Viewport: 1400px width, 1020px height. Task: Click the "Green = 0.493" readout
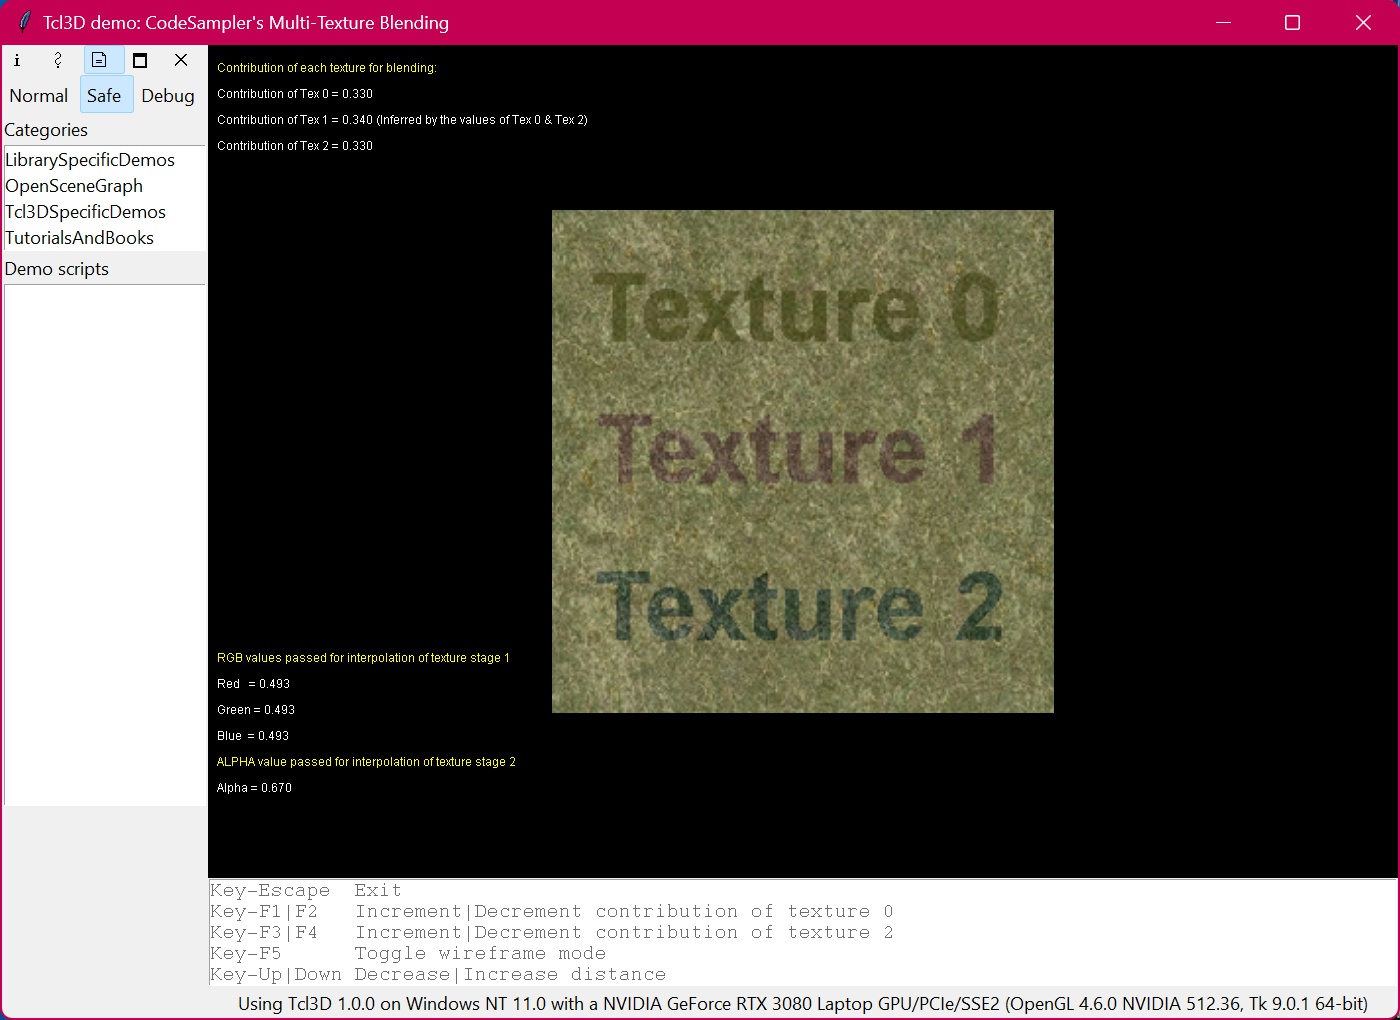[x=256, y=710]
